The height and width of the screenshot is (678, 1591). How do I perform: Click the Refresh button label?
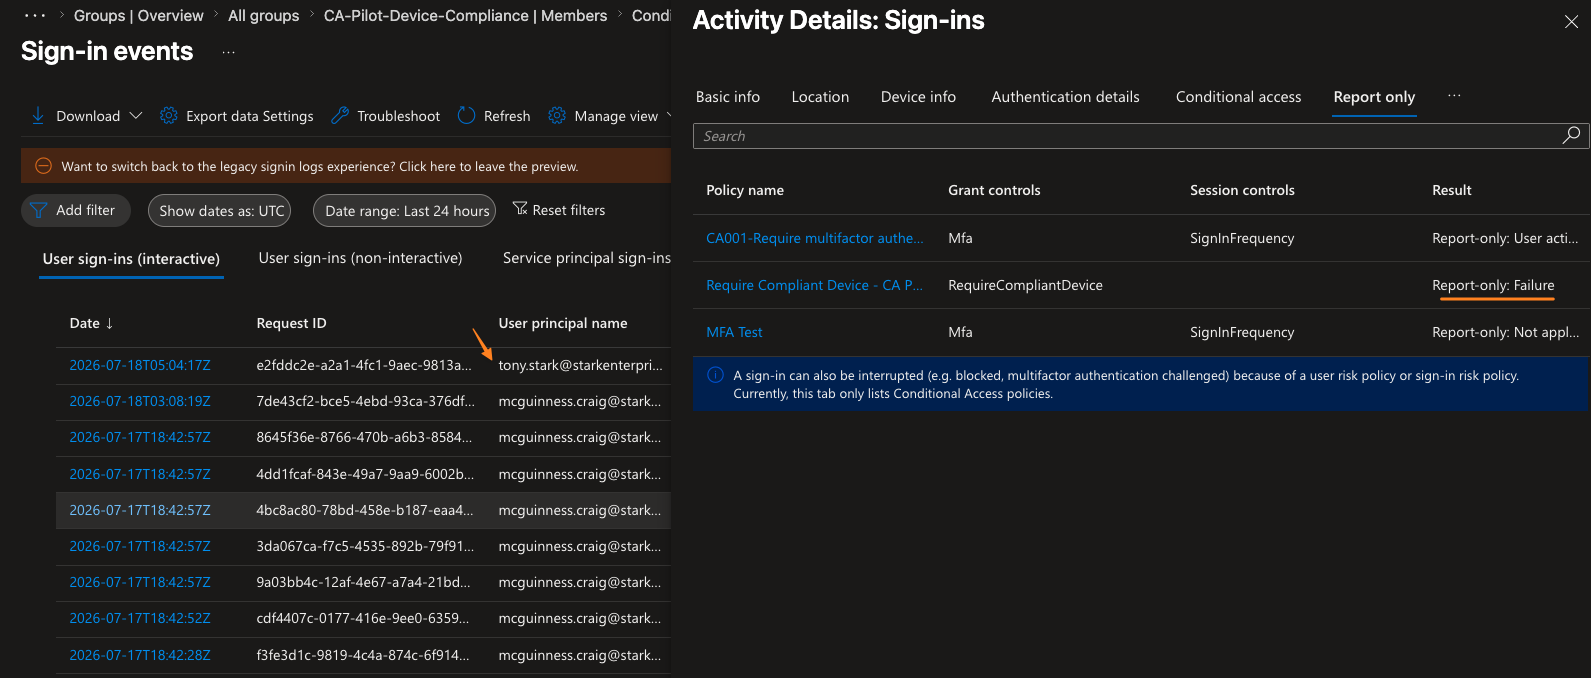point(507,116)
